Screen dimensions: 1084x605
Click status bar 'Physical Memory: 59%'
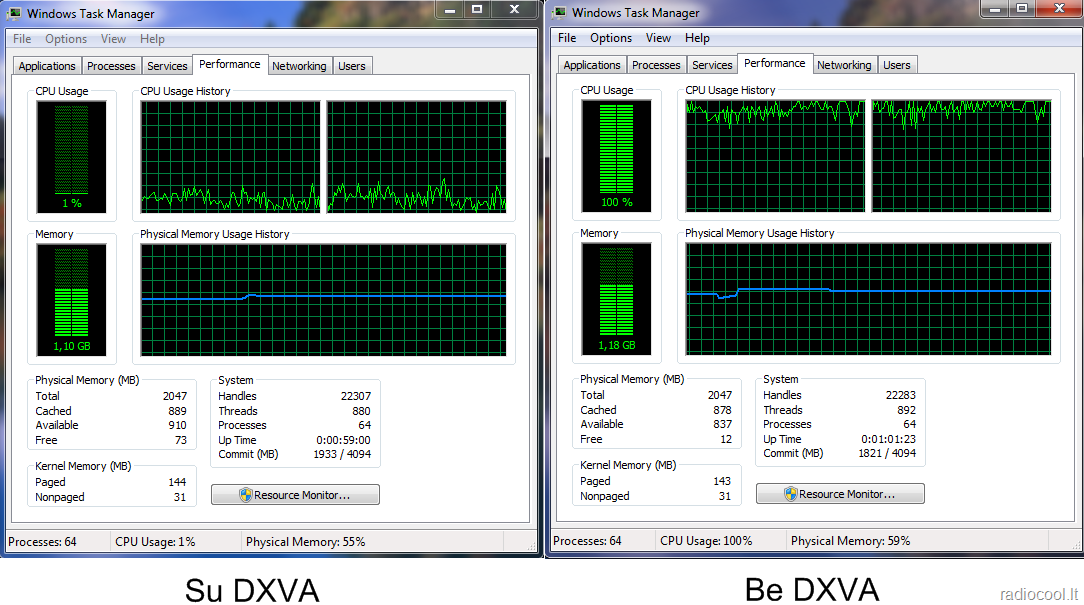pos(850,541)
